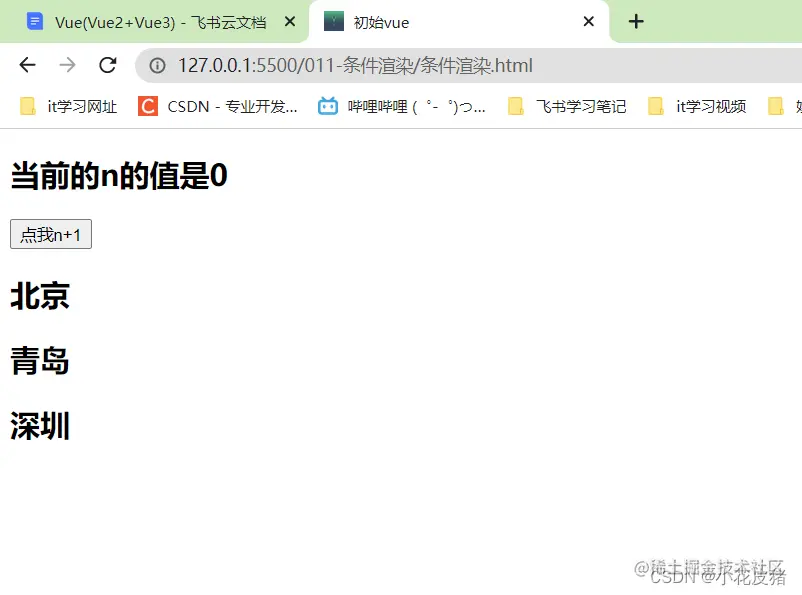
Task: Reload the page with the refresh icon
Action: [x=107, y=64]
